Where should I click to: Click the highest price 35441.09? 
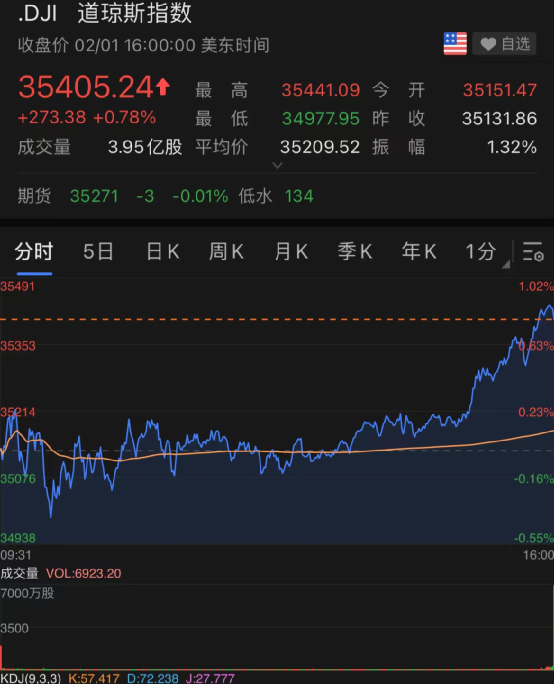[321, 90]
